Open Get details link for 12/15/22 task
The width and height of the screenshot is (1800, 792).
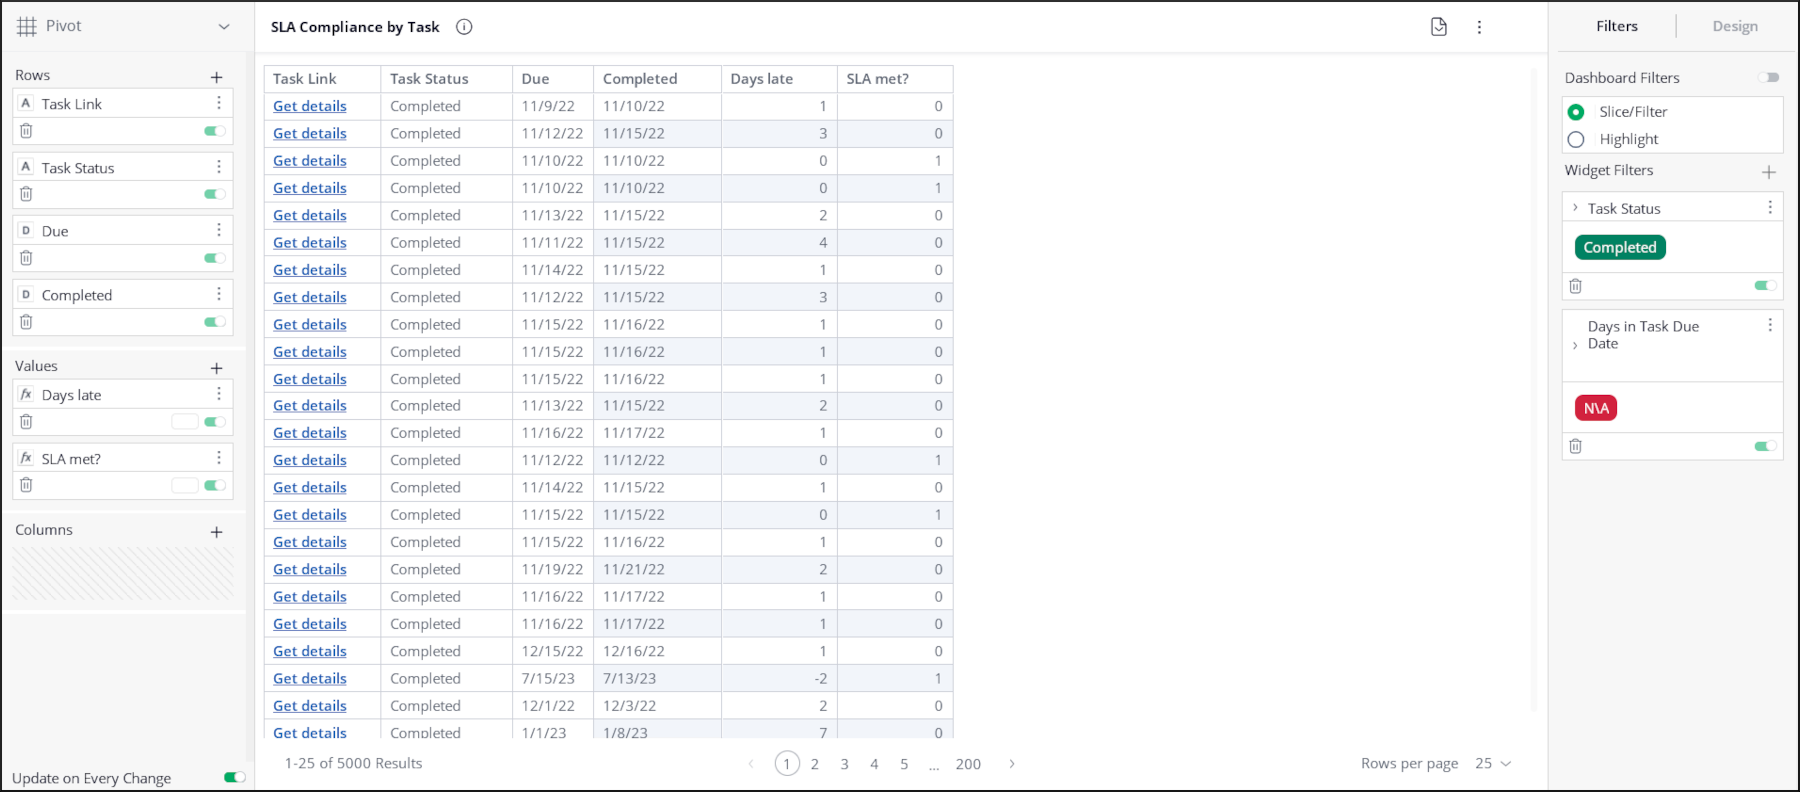tap(310, 651)
